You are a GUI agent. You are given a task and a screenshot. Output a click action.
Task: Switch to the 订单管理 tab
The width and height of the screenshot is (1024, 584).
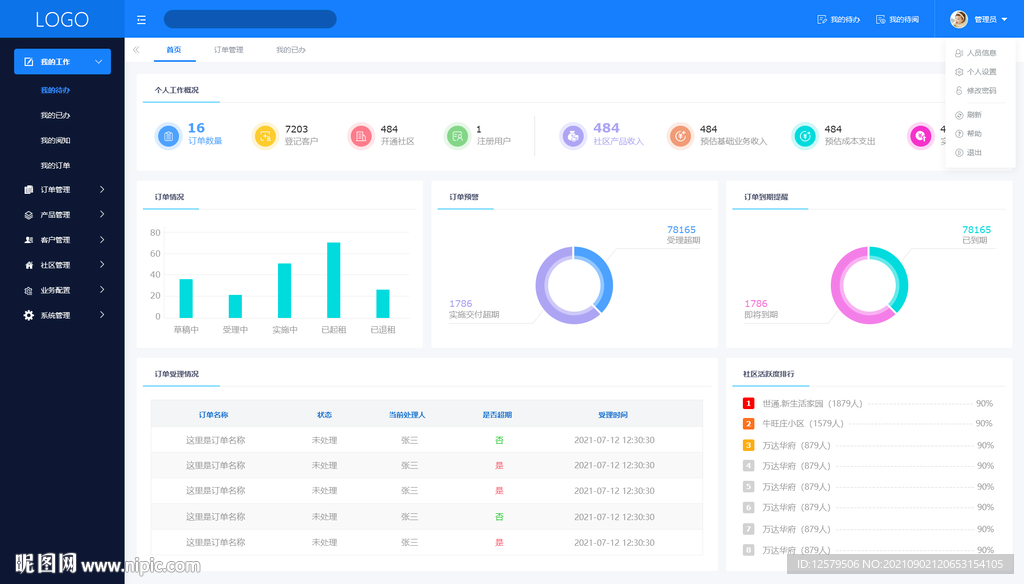click(x=228, y=50)
